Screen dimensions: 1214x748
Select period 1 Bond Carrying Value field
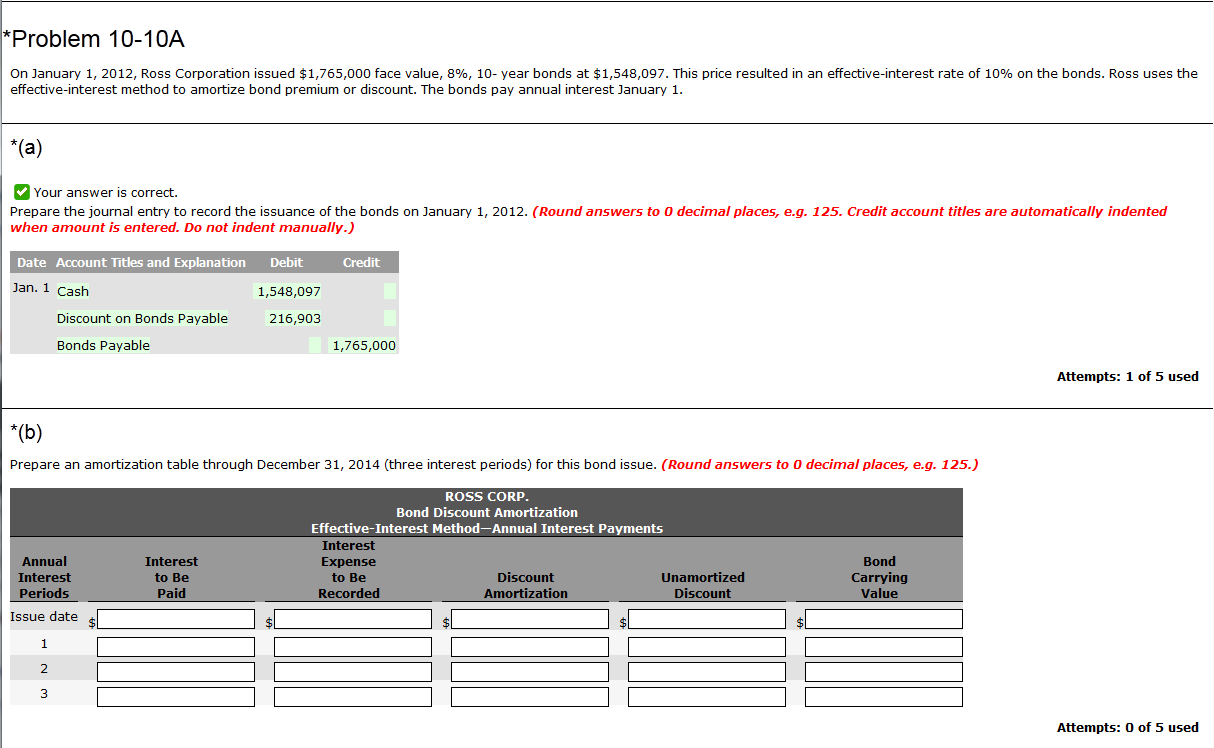click(884, 647)
